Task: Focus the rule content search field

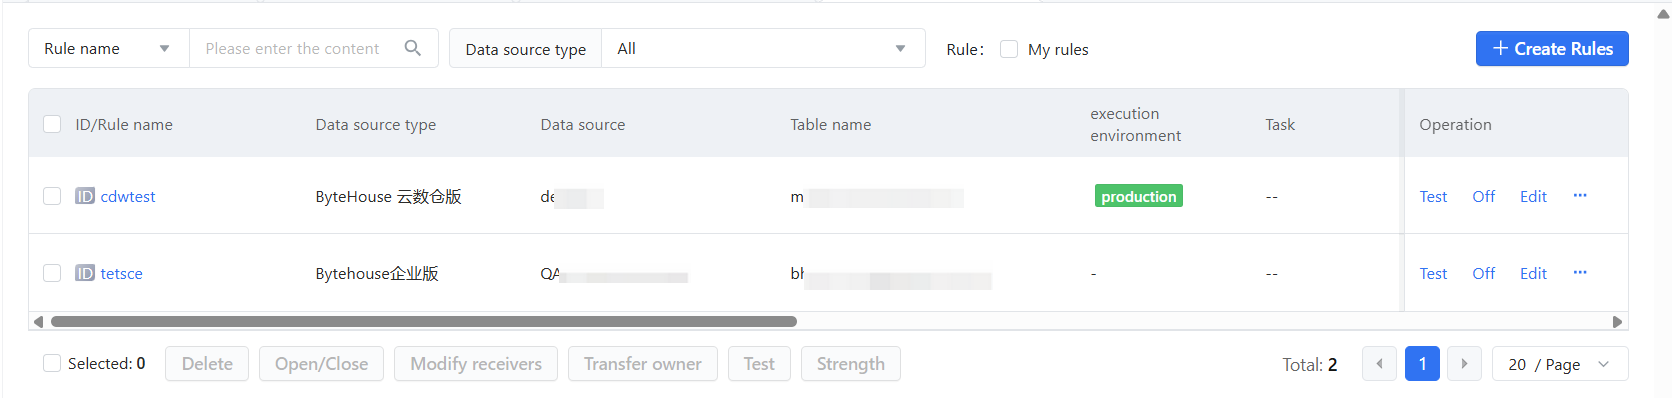Action: [x=295, y=48]
